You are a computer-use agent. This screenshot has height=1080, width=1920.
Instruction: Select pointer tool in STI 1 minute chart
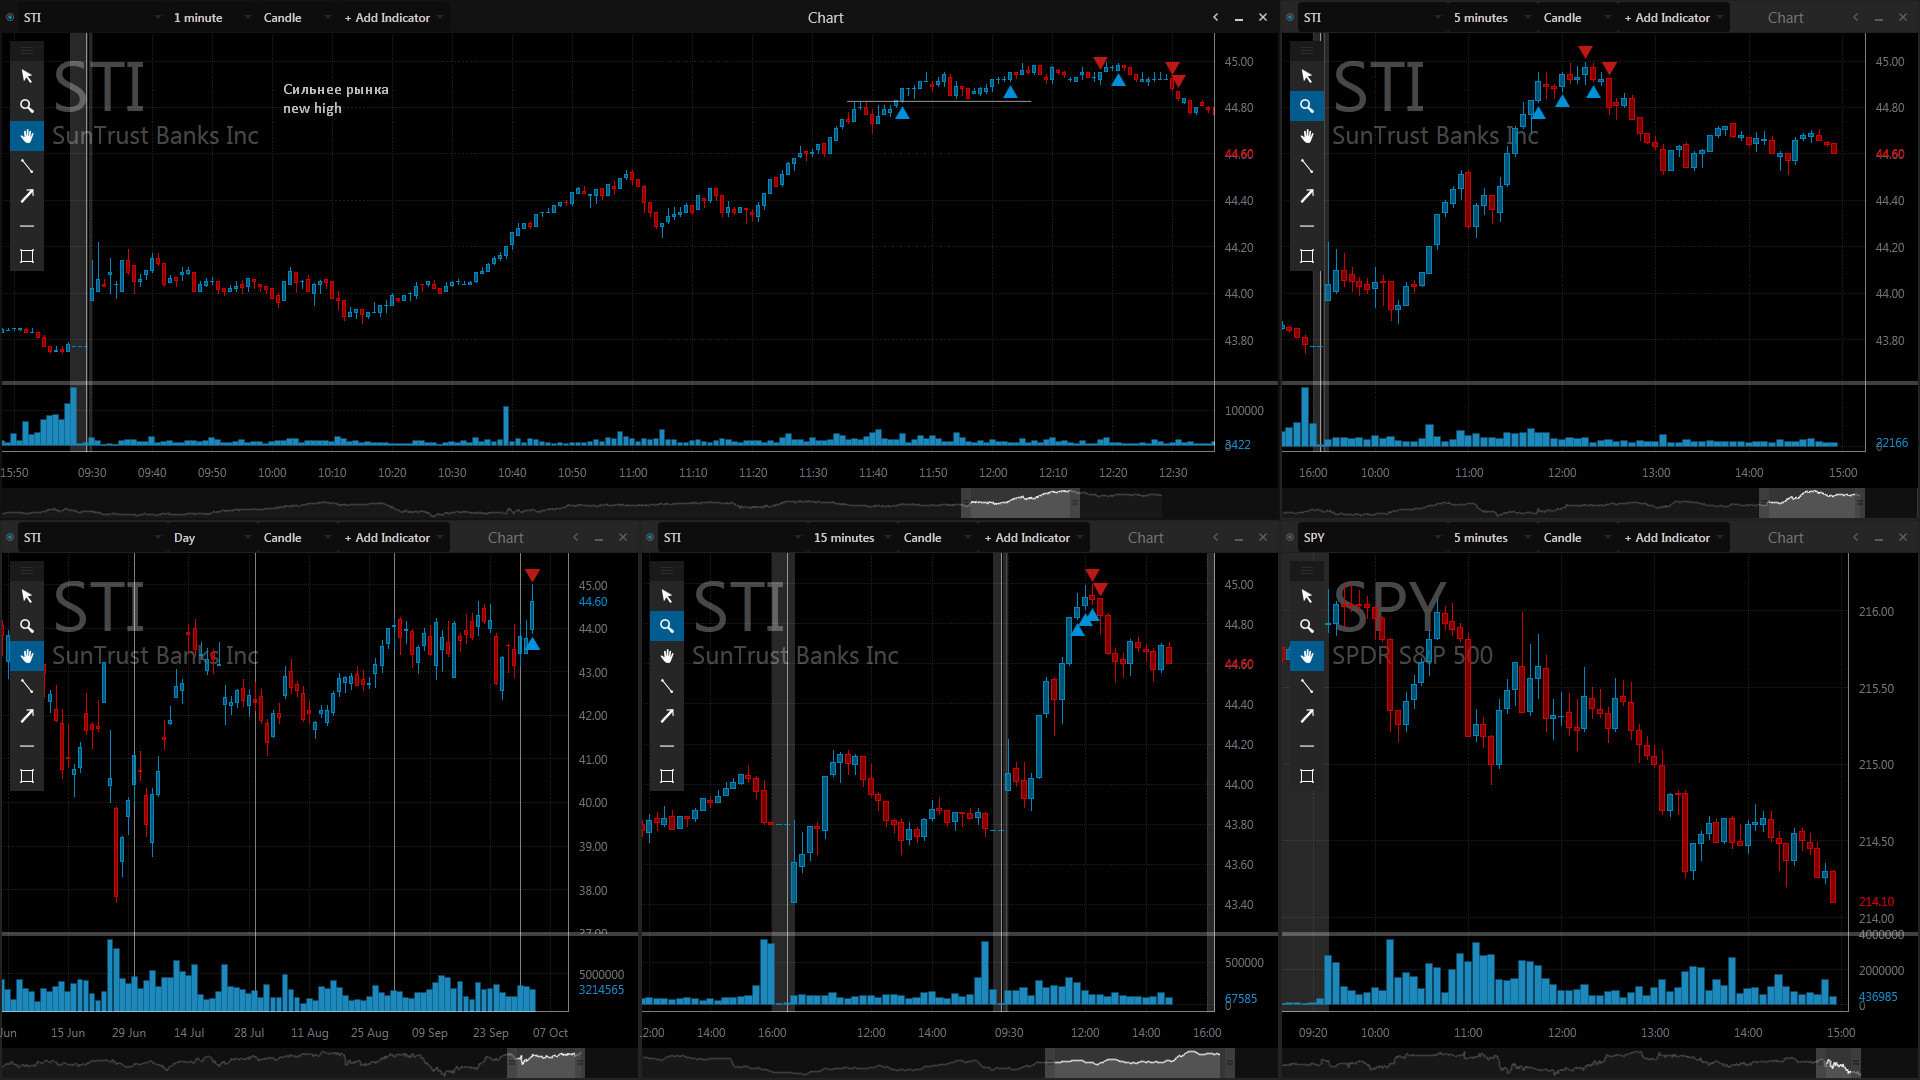click(x=27, y=76)
